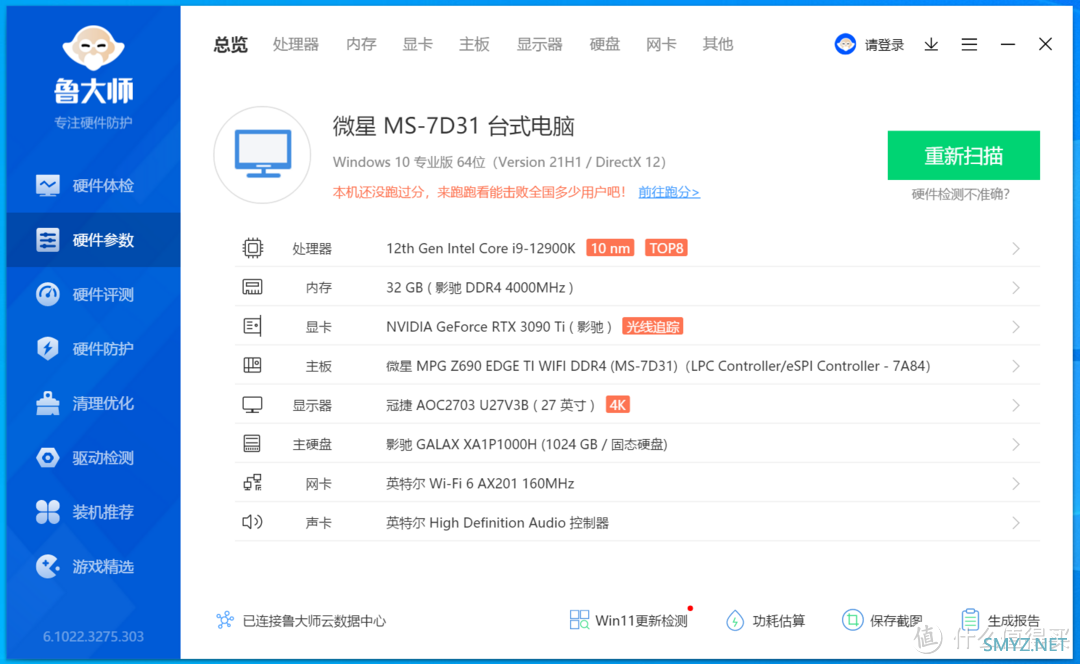The image size is (1080, 664).
Task: Click version number 6.1022.3275.303
Action: tap(93, 636)
